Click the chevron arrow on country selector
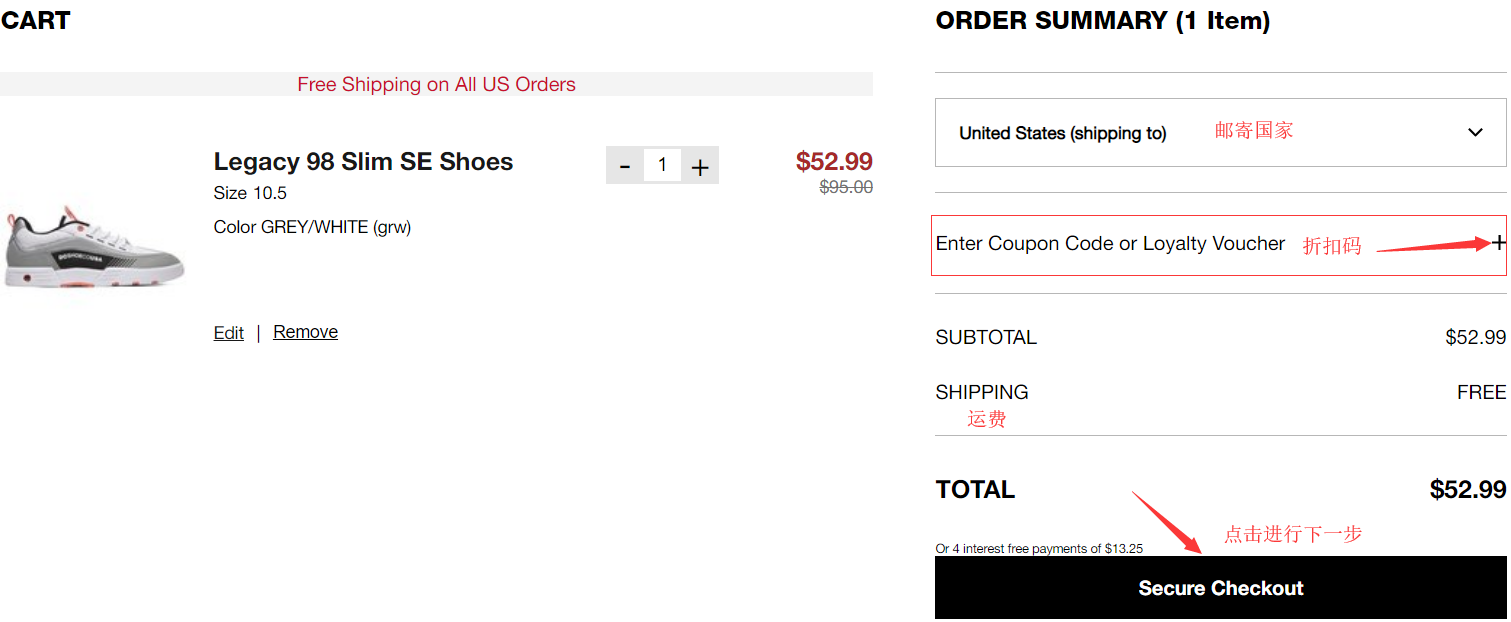 (1475, 133)
